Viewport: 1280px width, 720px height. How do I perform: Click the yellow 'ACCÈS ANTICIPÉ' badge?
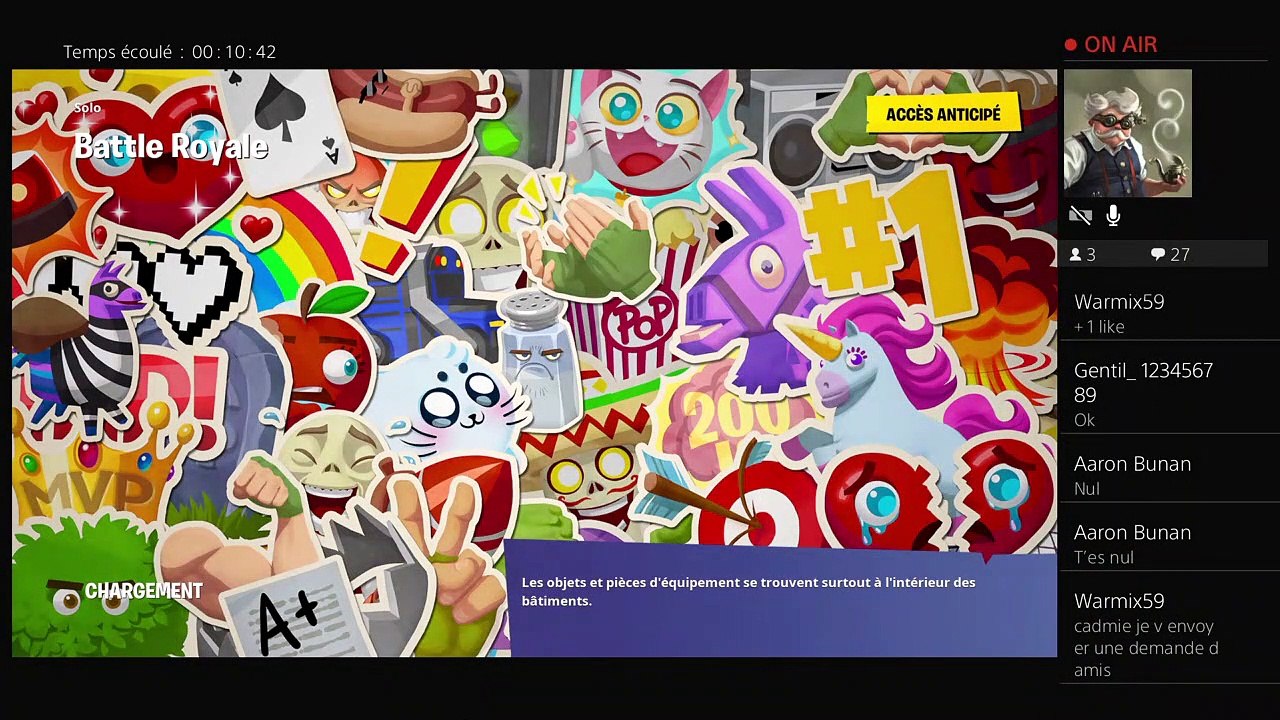(x=943, y=115)
